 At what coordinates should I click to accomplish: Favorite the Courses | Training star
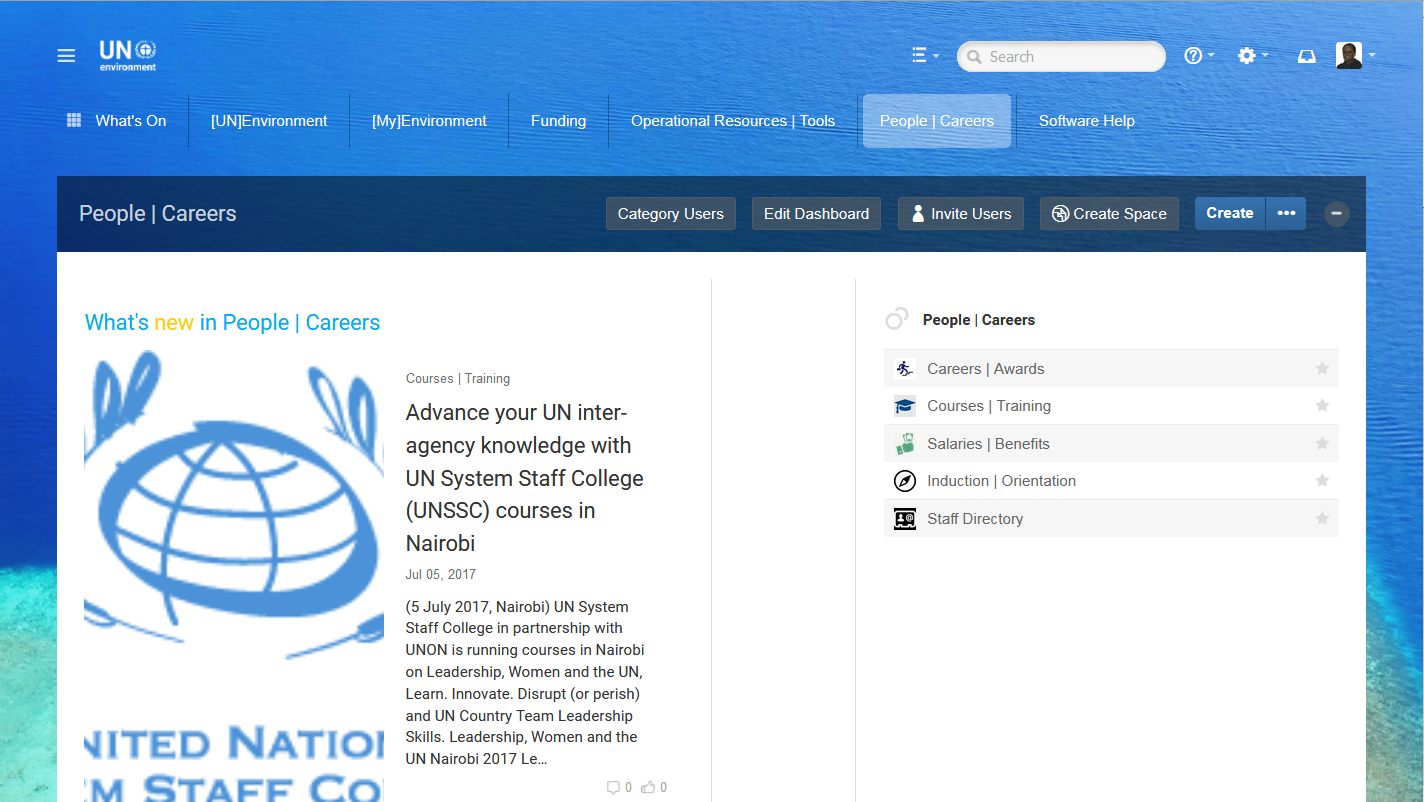click(x=1322, y=405)
